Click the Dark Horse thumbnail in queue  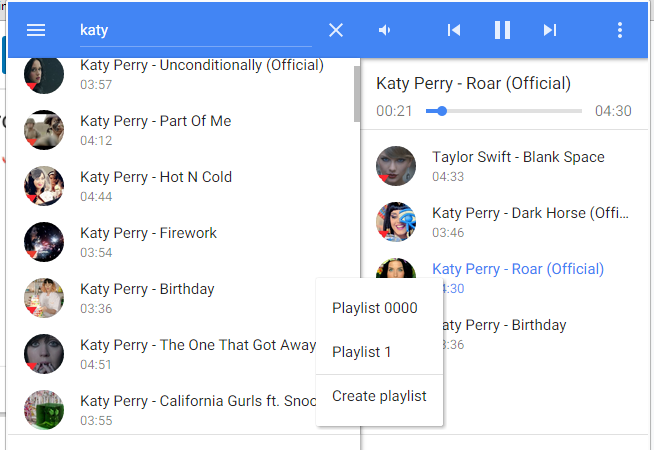coord(396,222)
